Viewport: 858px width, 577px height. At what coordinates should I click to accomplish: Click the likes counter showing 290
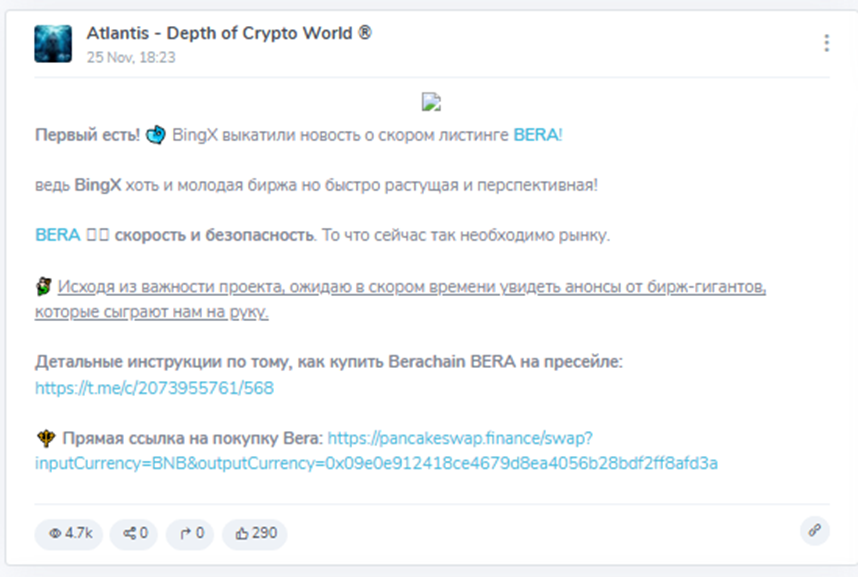(255, 533)
